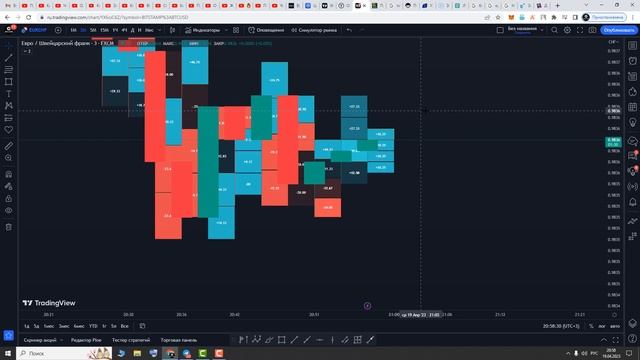Open chart settings gear icon
The height and width of the screenshot is (360, 640).
click(567, 30)
